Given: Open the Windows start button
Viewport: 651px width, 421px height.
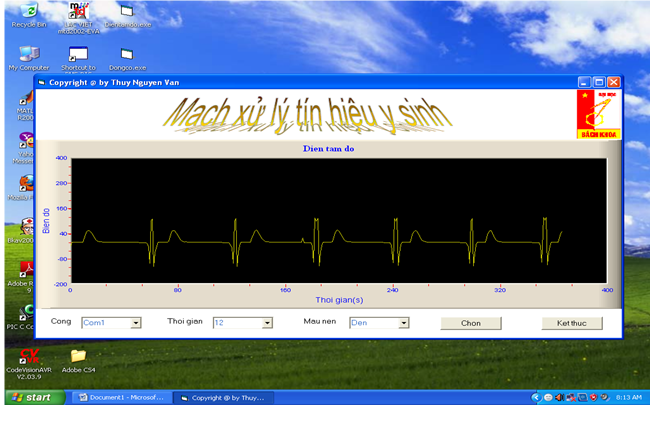Looking at the screenshot, I should tap(35, 397).
